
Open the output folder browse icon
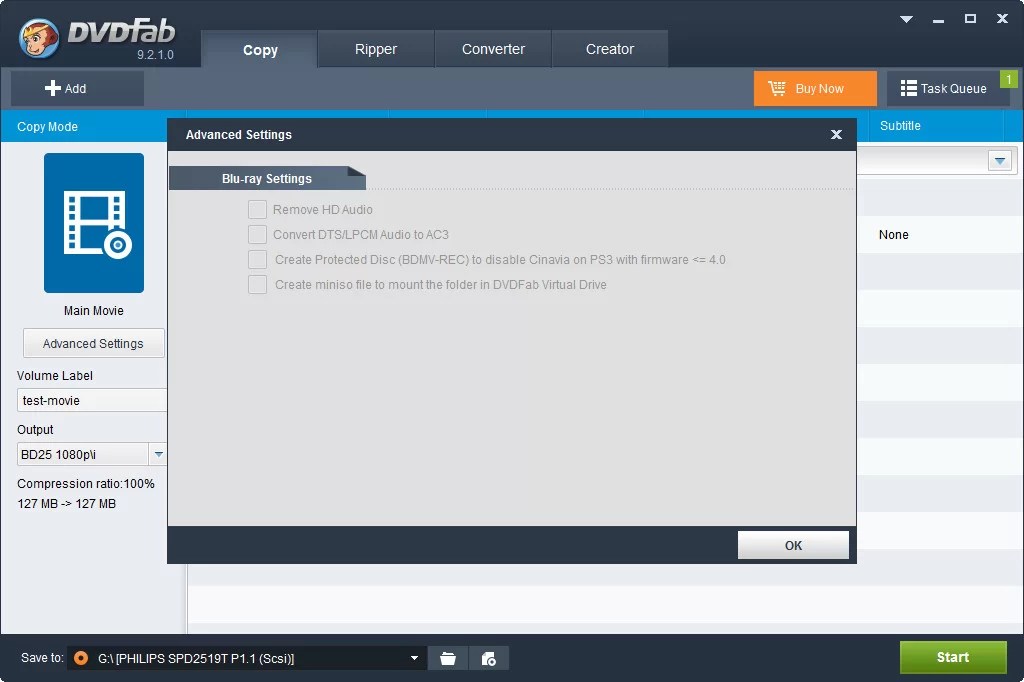point(448,658)
